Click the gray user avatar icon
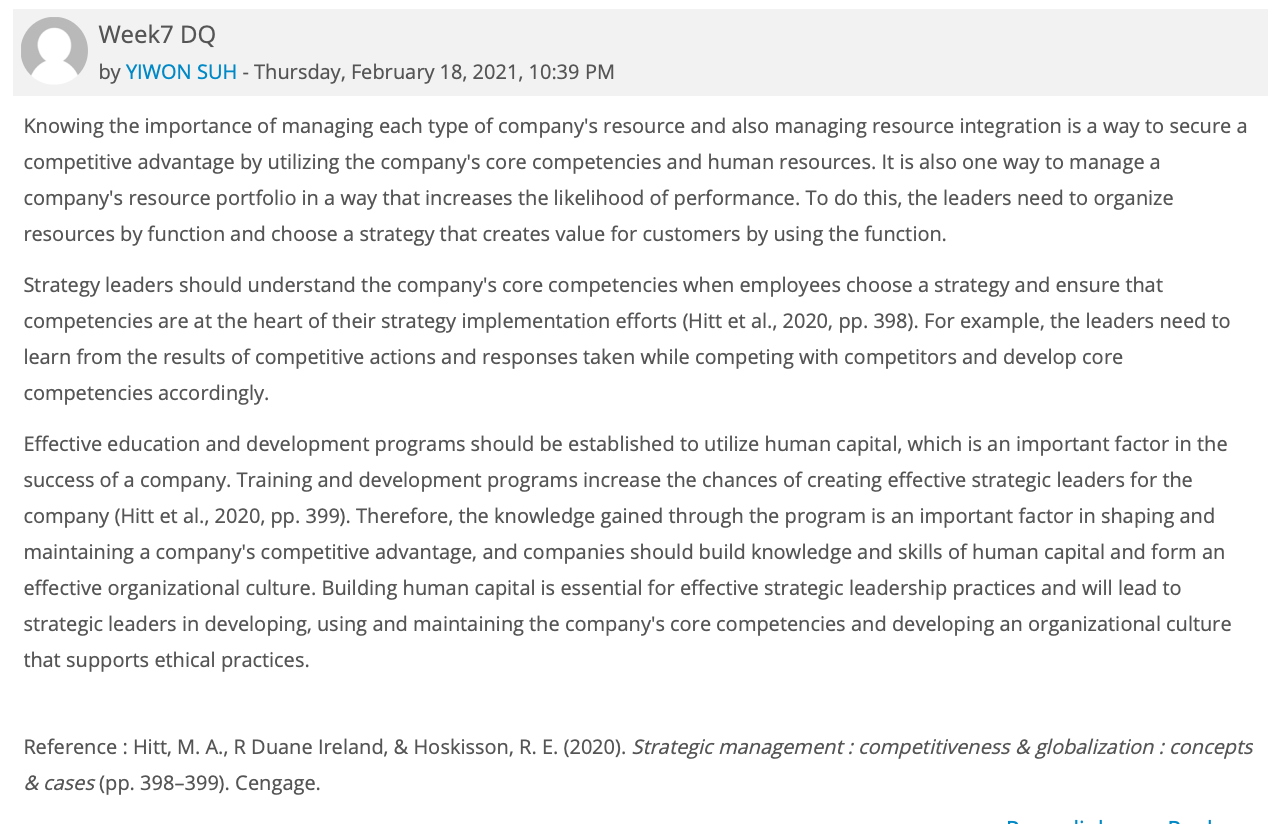The width and height of the screenshot is (1276, 824). (x=54, y=50)
